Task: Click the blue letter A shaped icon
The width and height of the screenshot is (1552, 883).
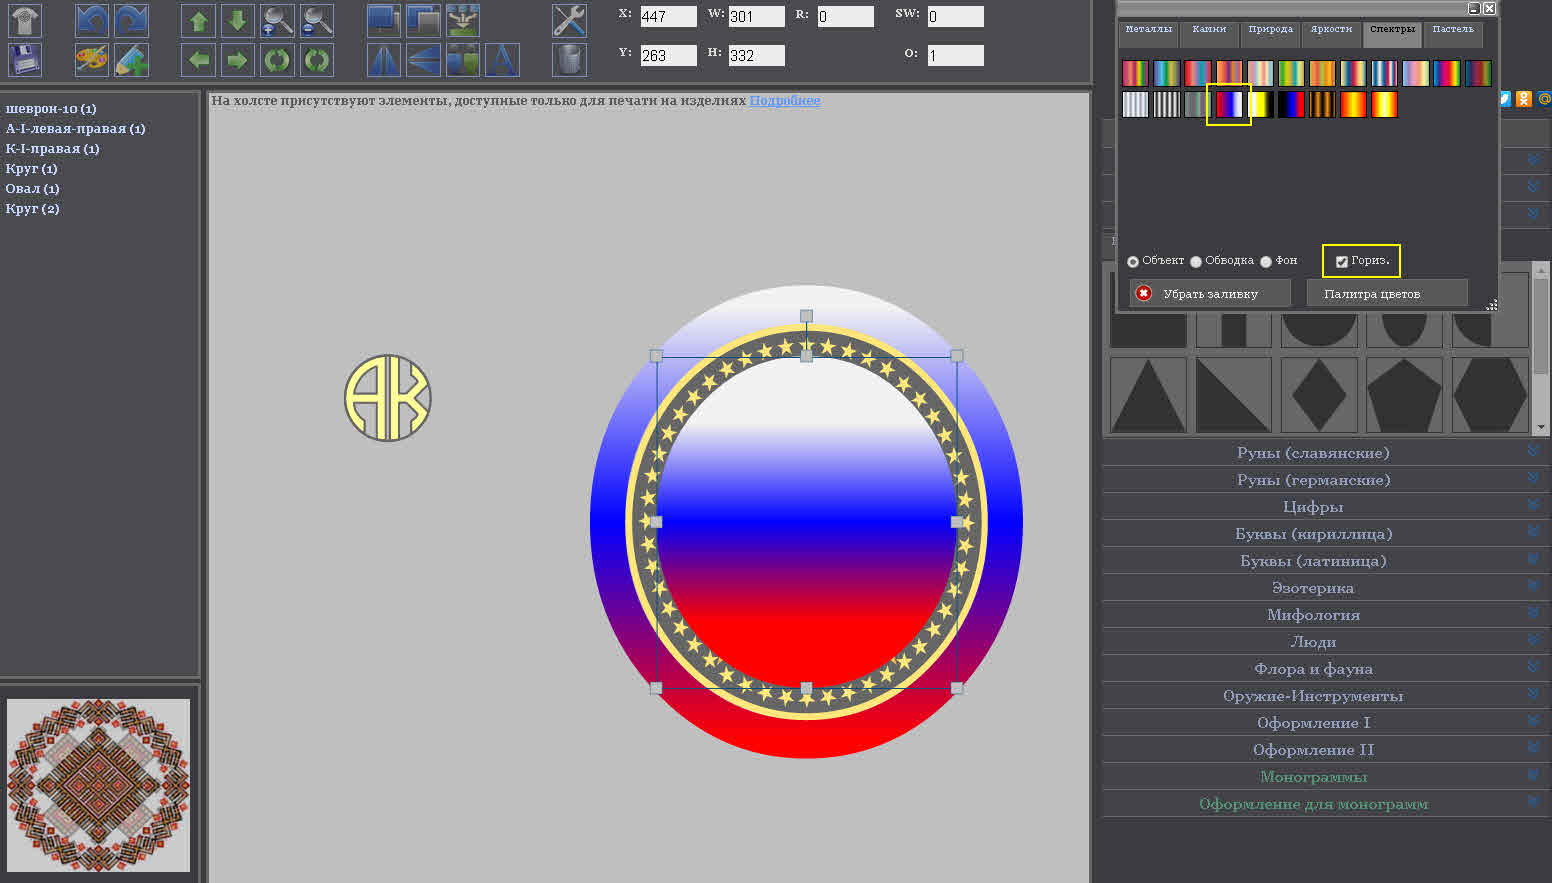Action: point(502,60)
